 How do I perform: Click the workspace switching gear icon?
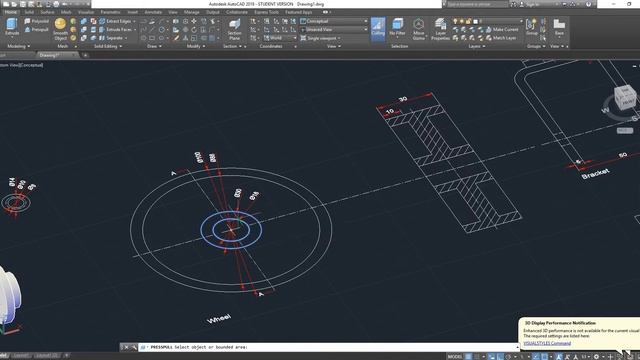click(x=596, y=357)
